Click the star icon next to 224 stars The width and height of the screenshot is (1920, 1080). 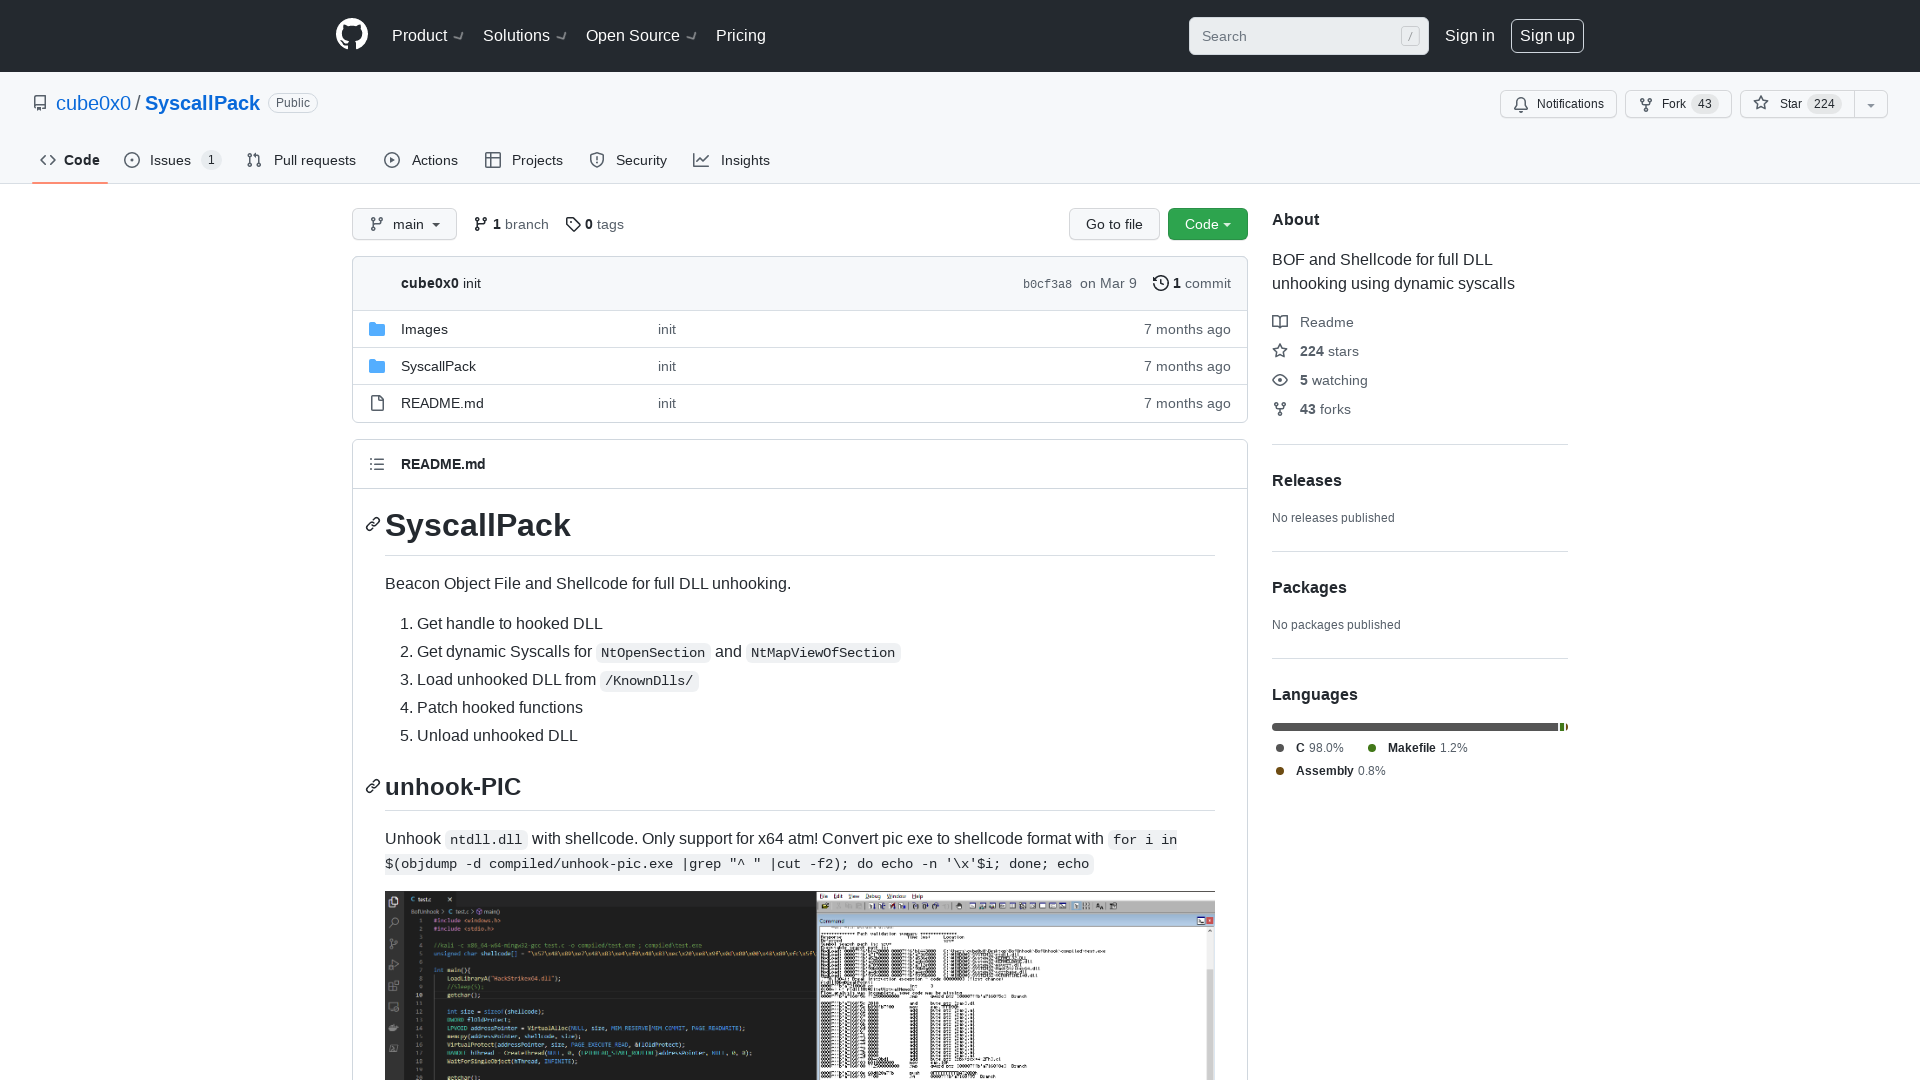[x=1280, y=351]
